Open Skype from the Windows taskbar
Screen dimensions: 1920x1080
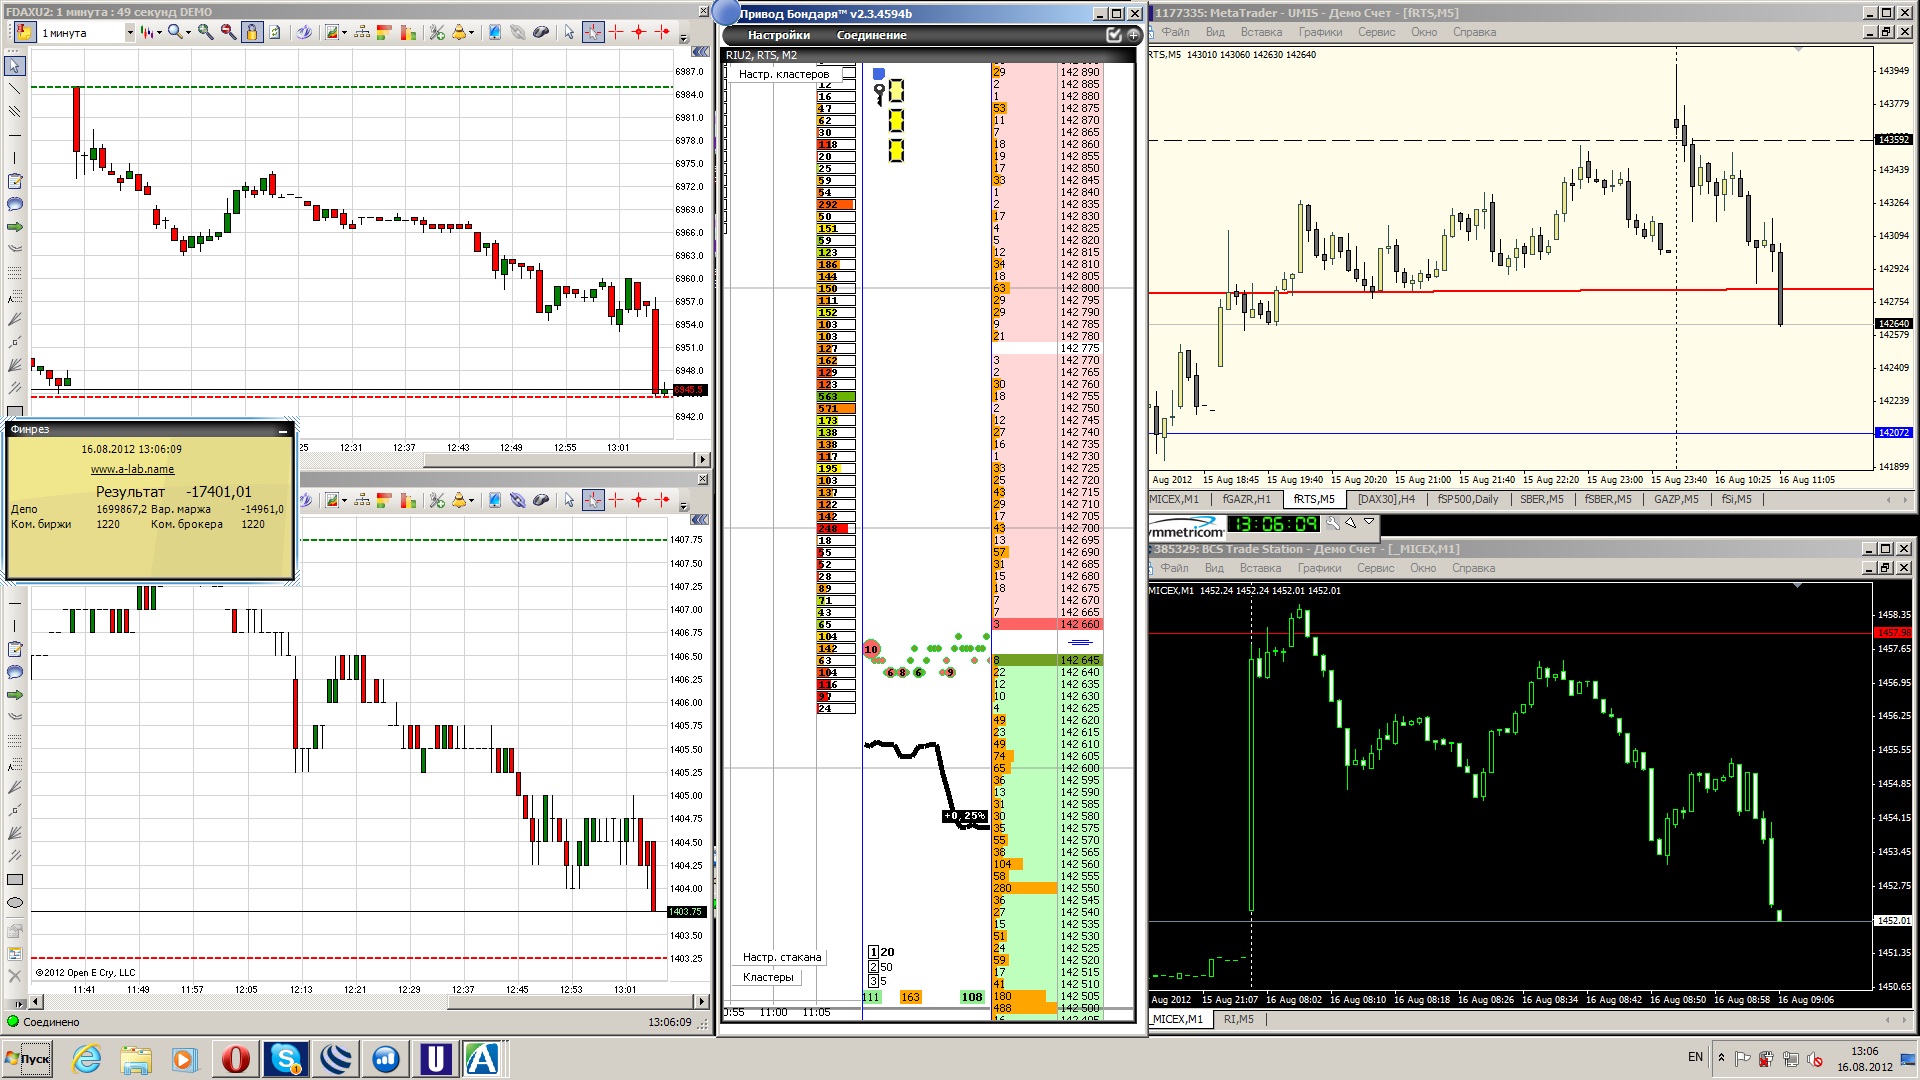click(x=286, y=1058)
